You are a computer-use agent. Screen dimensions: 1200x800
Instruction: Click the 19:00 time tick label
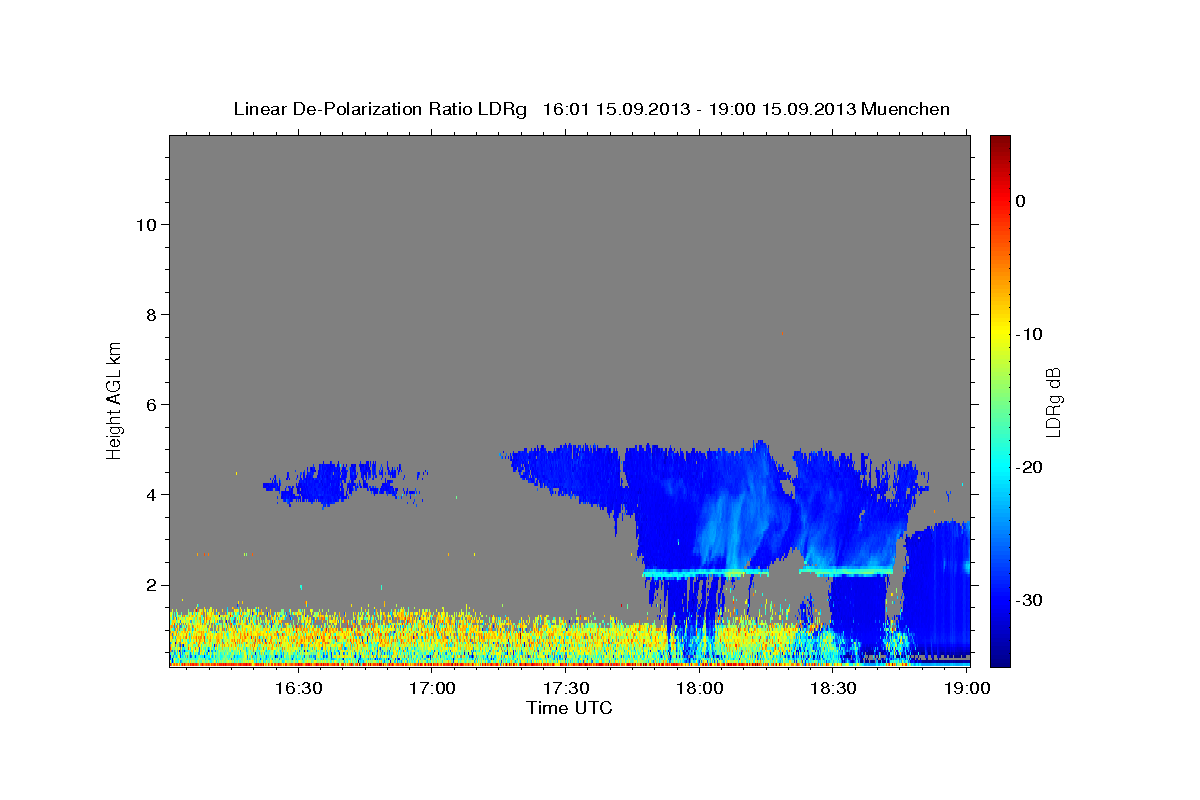[x=966, y=688]
